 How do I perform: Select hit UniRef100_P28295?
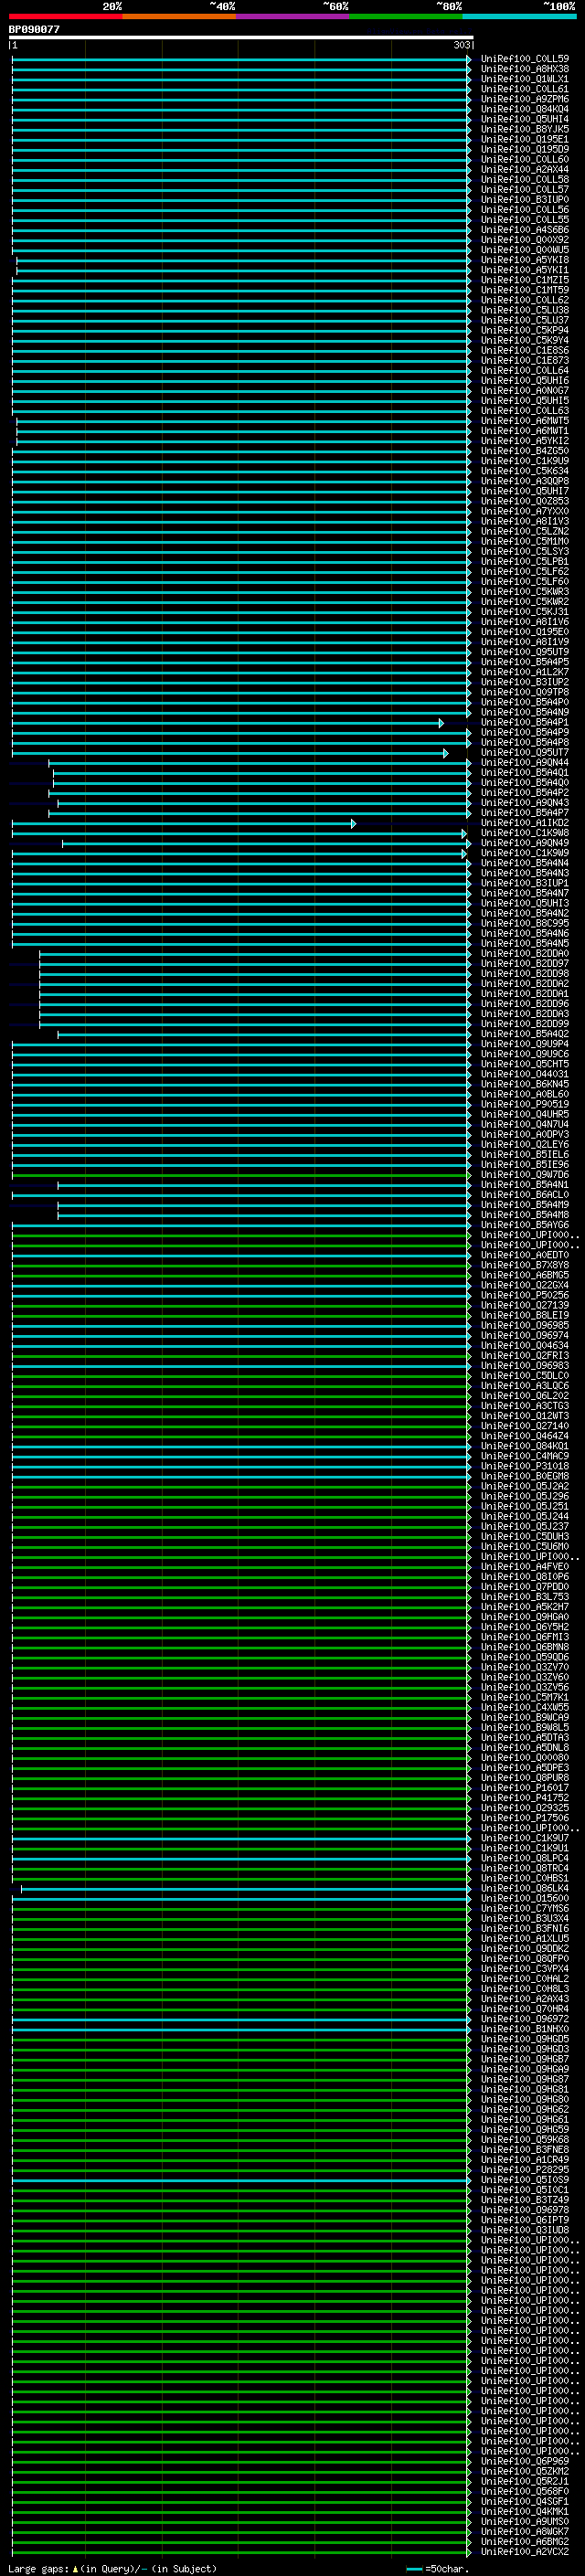pyautogui.click(x=524, y=2170)
